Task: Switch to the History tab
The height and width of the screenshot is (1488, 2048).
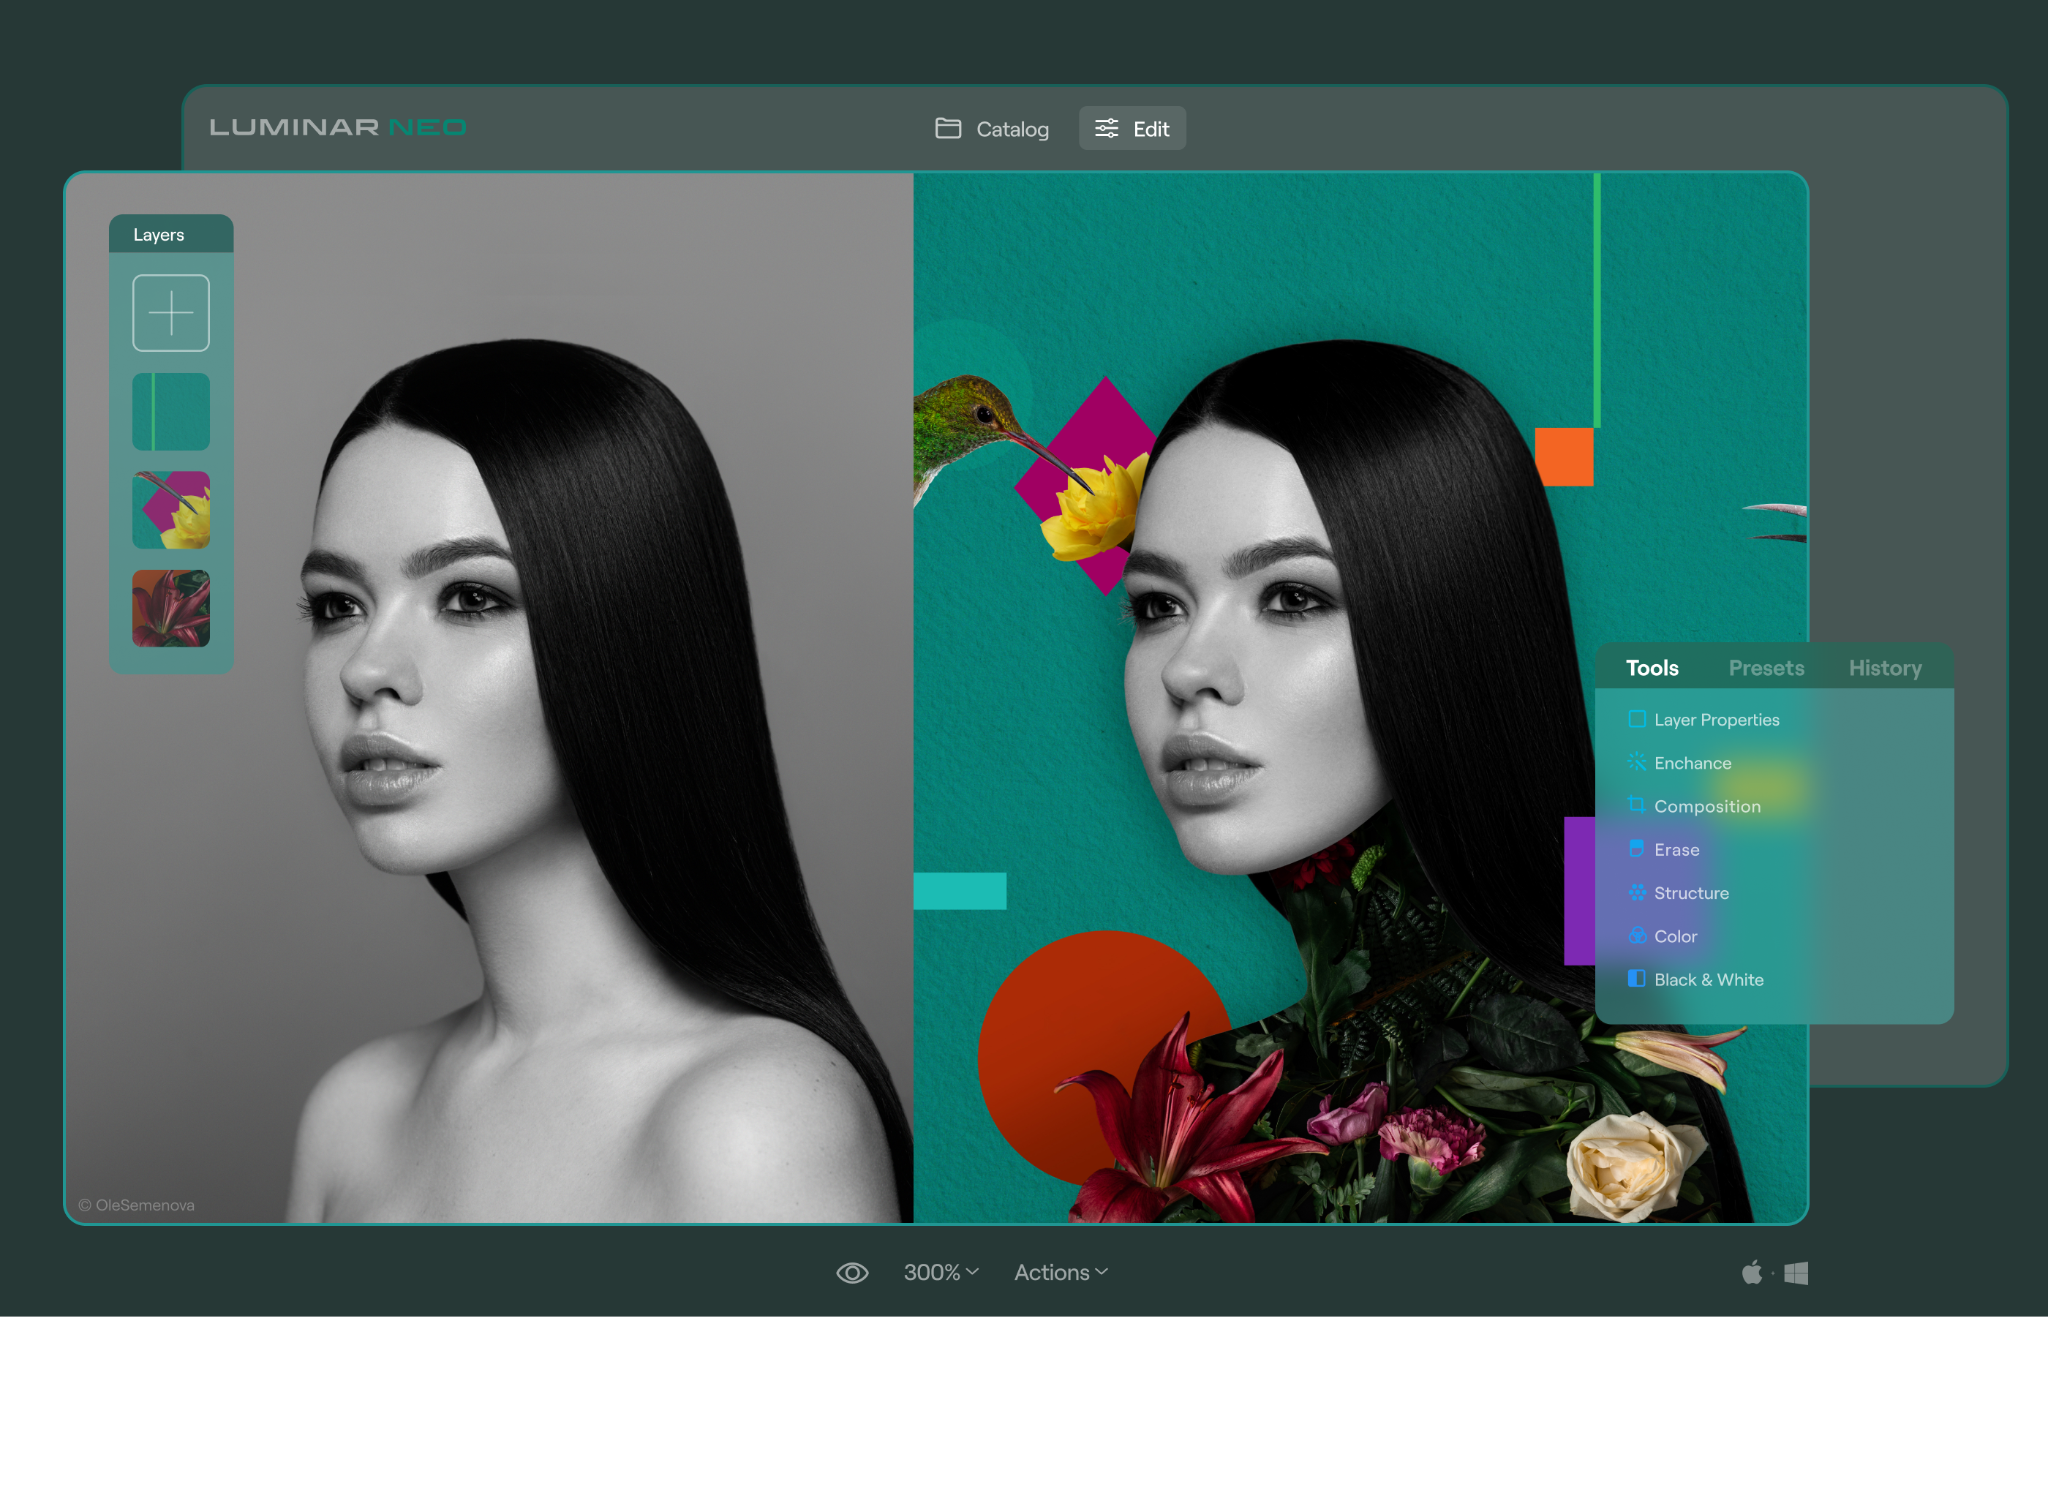Action: pos(1884,668)
